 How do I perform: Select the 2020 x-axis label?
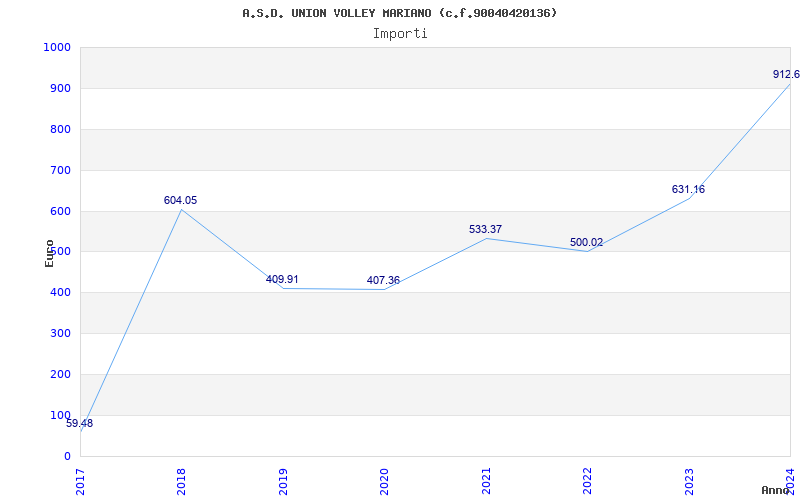point(384,478)
